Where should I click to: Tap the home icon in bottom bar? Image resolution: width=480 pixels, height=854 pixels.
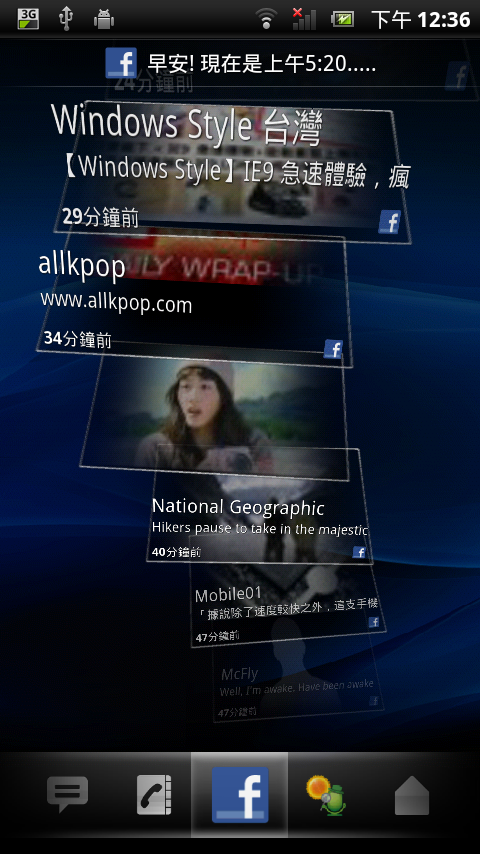point(412,796)
